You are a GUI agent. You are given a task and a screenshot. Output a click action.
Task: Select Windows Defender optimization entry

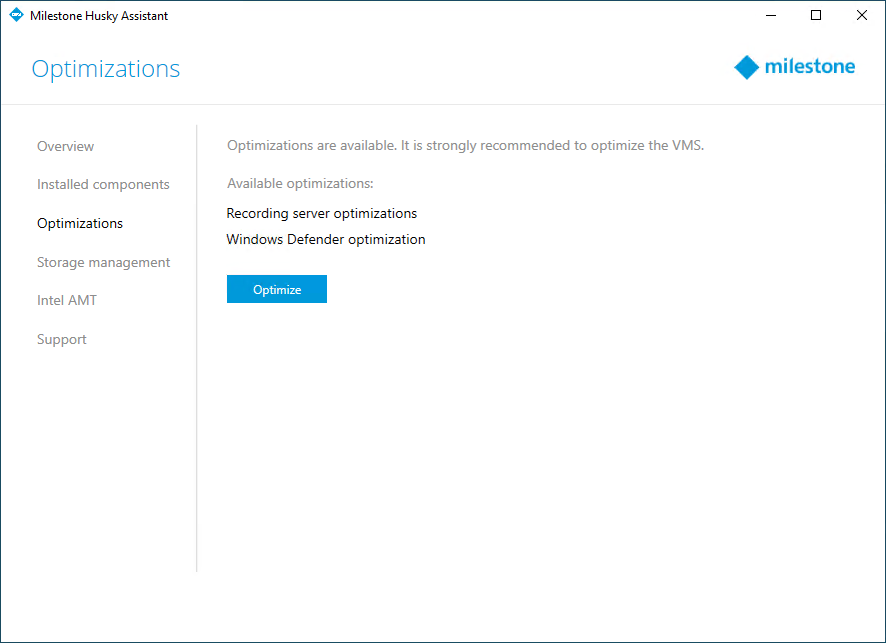tap(326, 240)
